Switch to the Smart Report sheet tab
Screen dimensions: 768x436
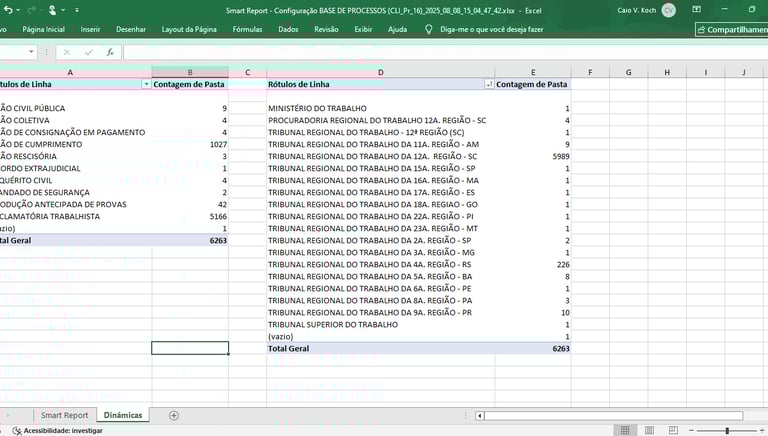64,415
